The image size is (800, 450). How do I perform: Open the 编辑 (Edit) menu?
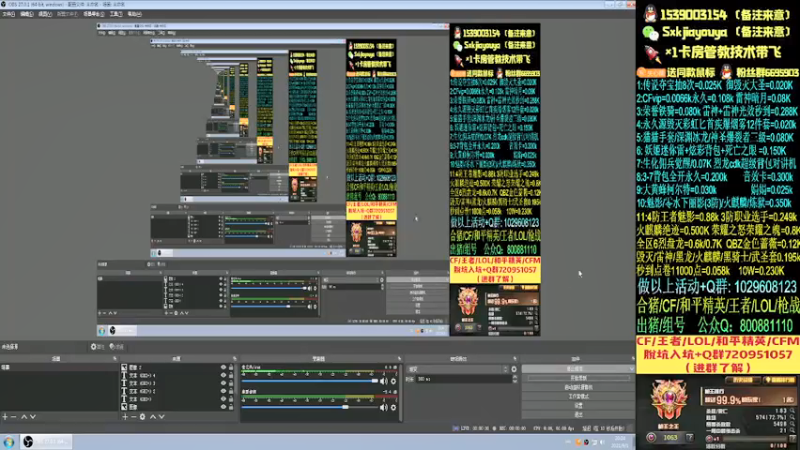27,14
